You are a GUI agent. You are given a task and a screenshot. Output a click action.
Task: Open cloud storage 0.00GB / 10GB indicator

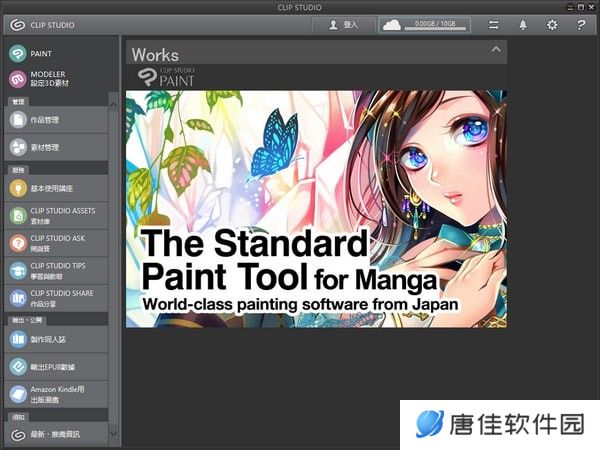tap(424, 25)
